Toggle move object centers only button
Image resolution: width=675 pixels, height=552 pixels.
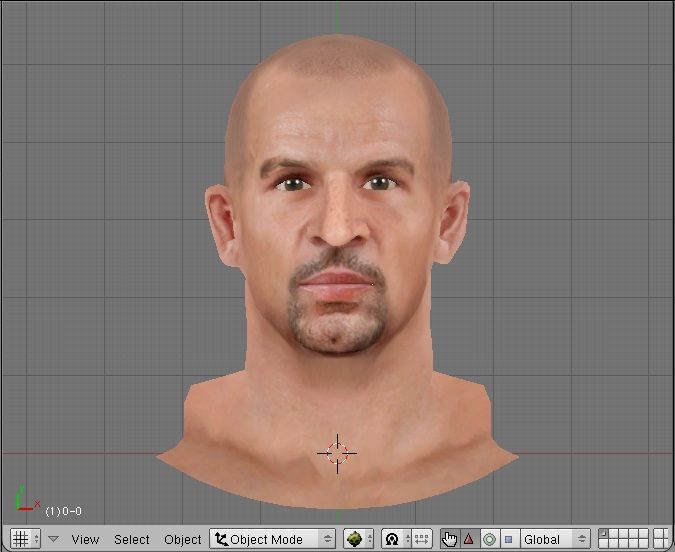click(x=421, y=539)
